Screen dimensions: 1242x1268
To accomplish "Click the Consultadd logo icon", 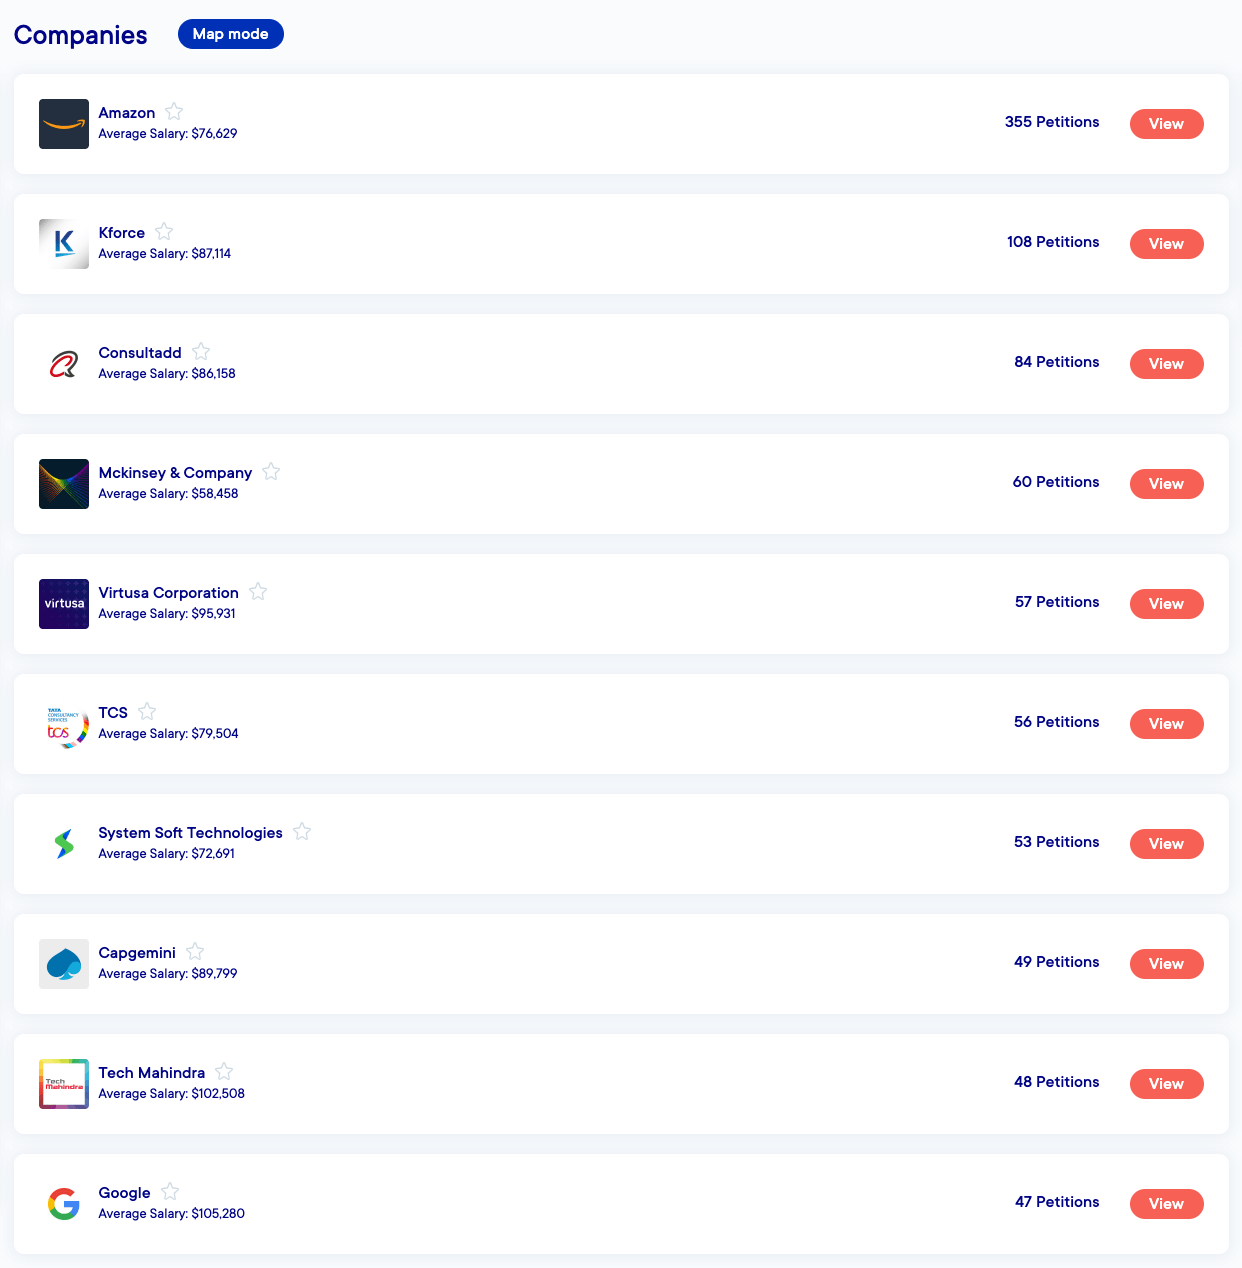I will pyautogui.click(x=64, y=364).
